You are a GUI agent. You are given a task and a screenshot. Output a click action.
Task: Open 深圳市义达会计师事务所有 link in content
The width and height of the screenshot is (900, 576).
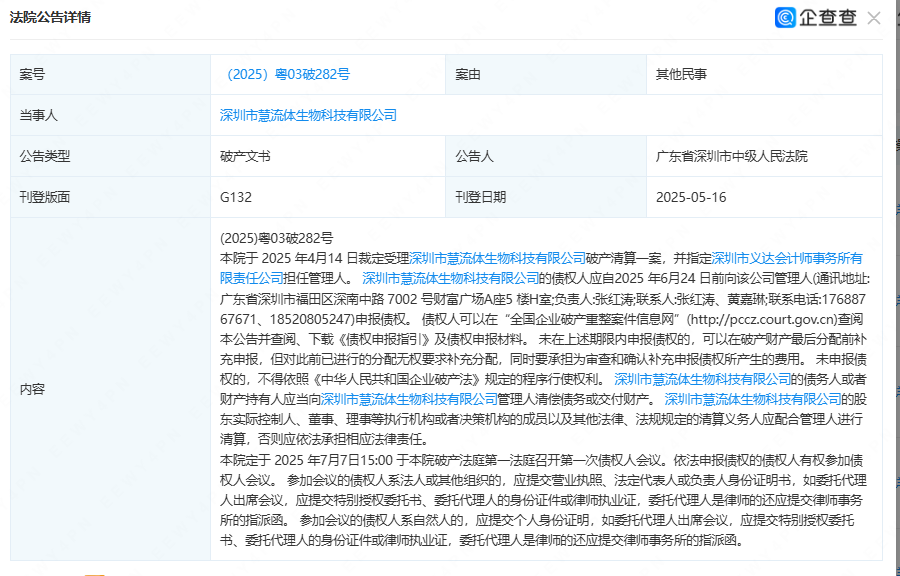pyautogui.click(x=787, y=258)
